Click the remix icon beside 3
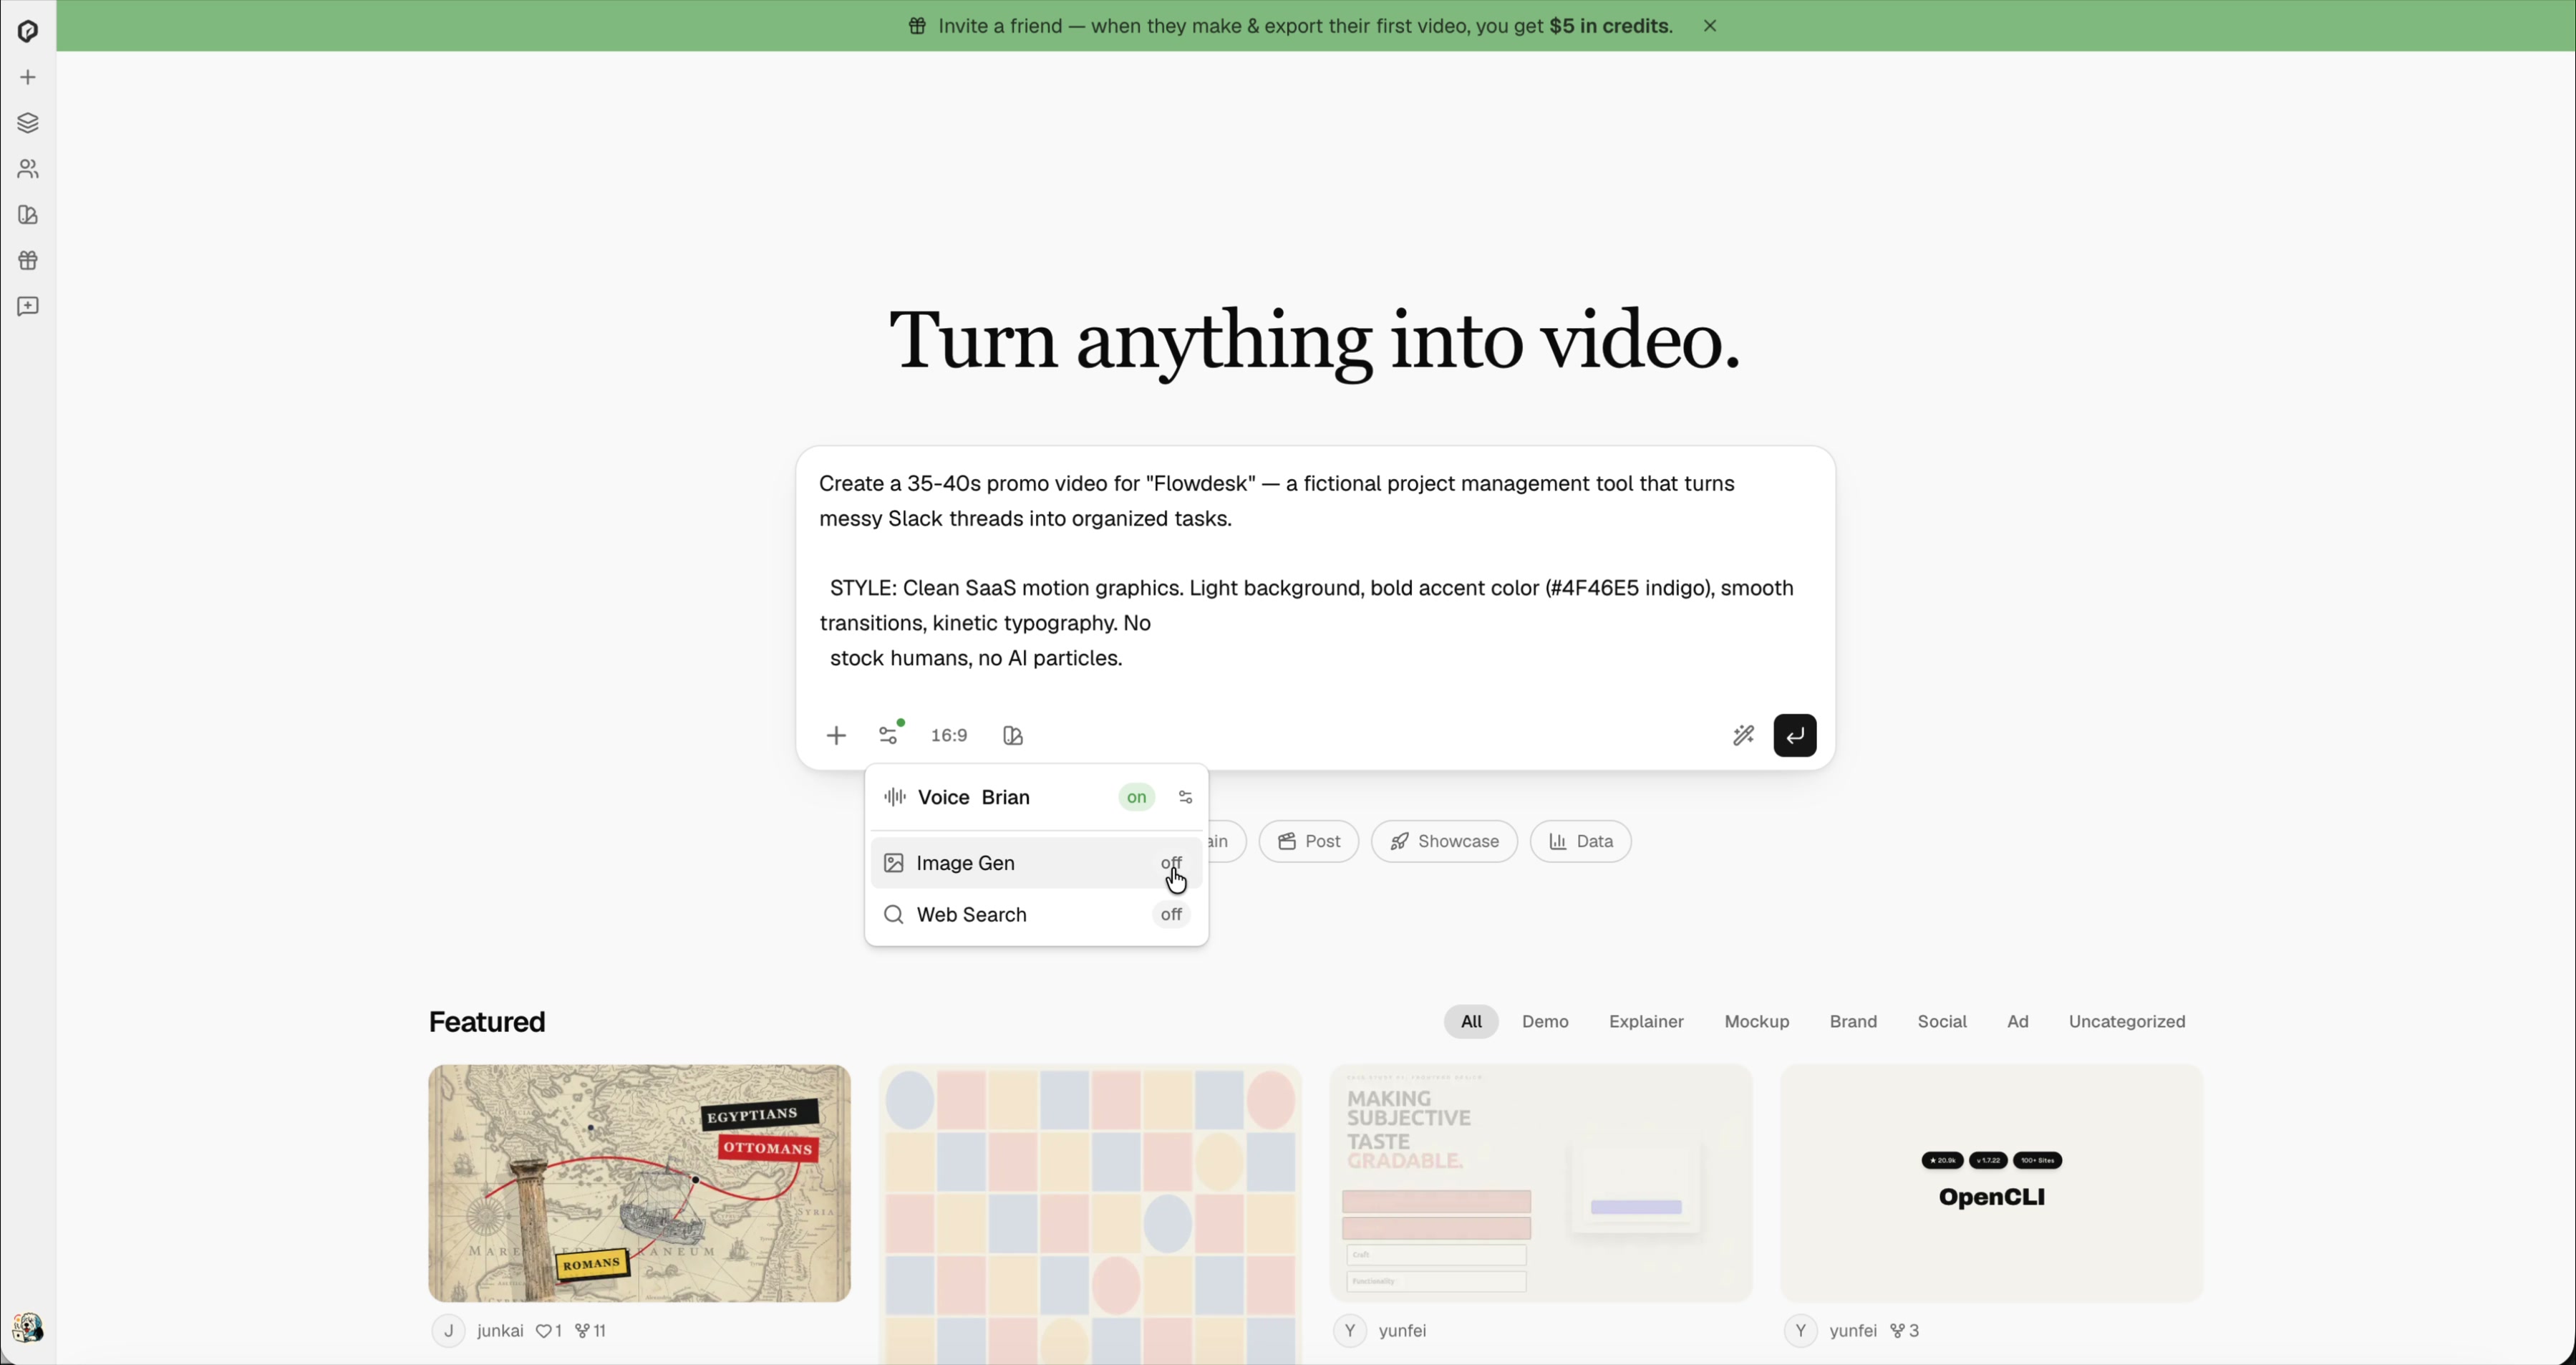 pos(1896,1332)
